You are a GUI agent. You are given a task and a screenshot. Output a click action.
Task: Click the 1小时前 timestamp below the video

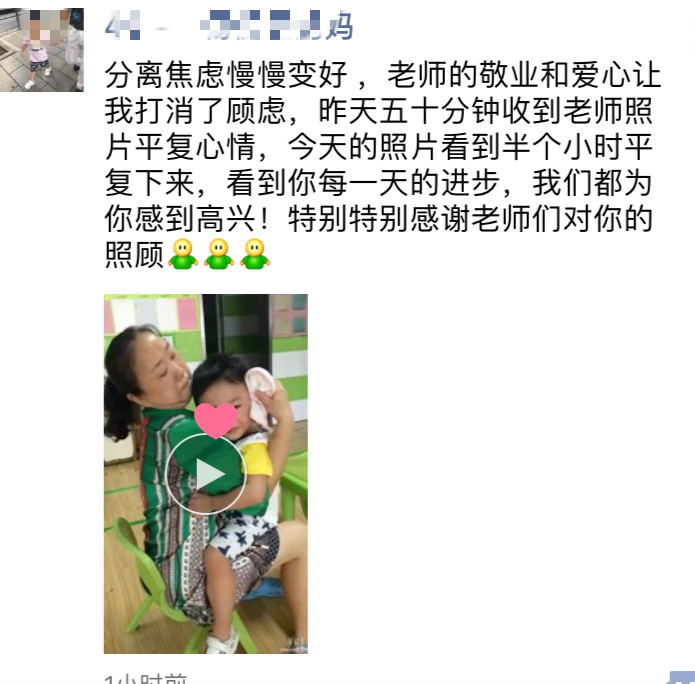146,679
